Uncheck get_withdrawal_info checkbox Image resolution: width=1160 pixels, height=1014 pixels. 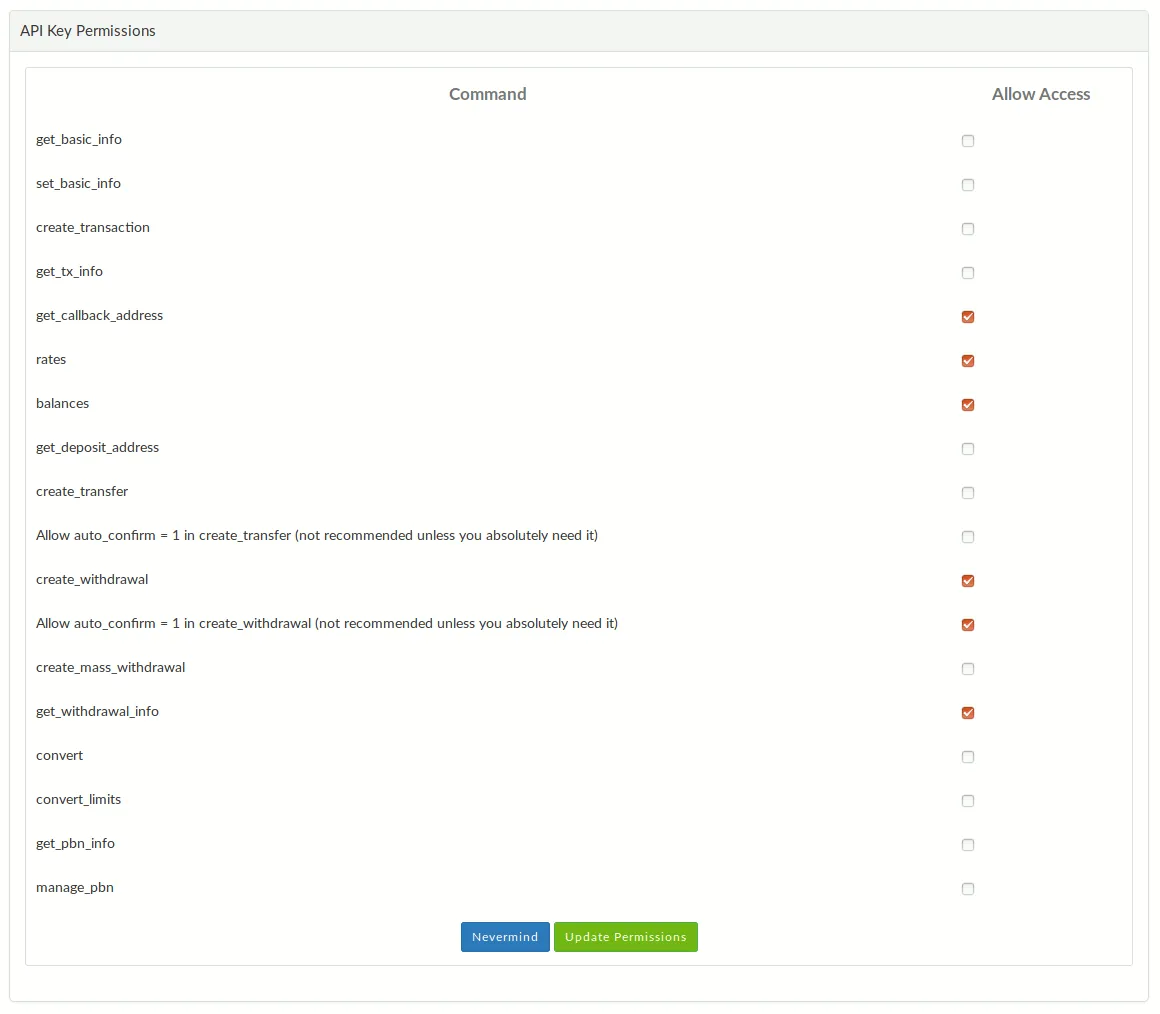point(968,713)
